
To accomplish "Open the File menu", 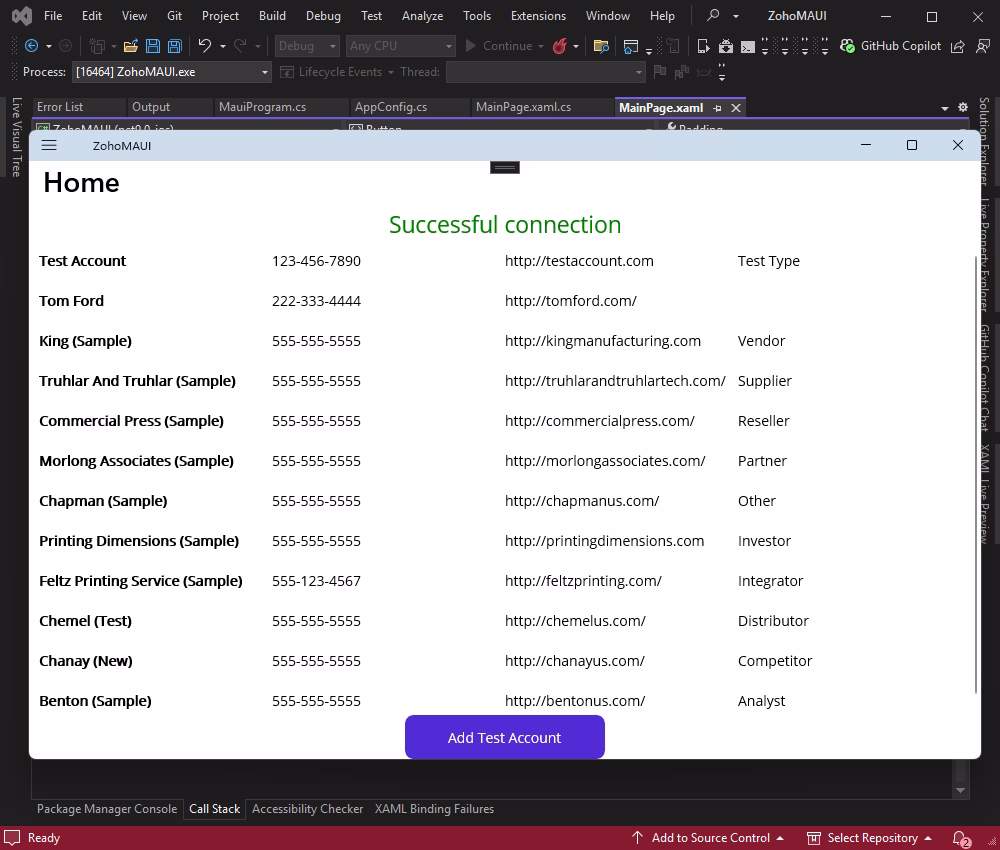I will (53, 16).
